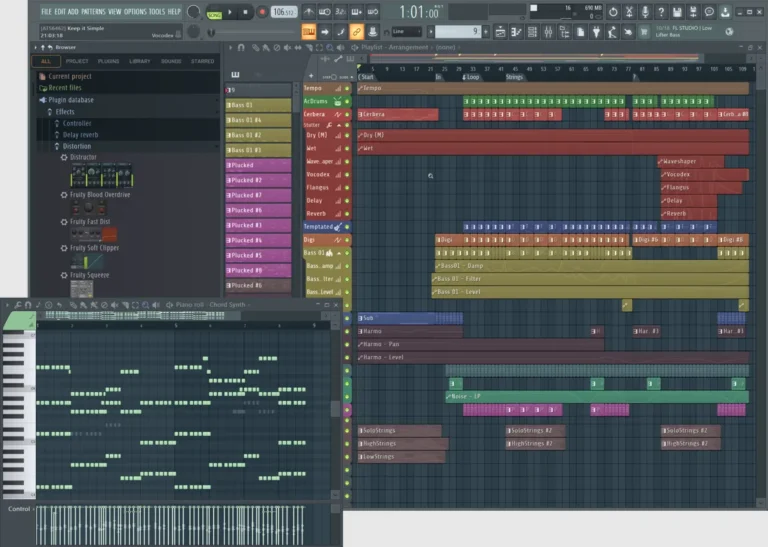
Task: Open the TOOLS menu
Action: click(157, 11)
